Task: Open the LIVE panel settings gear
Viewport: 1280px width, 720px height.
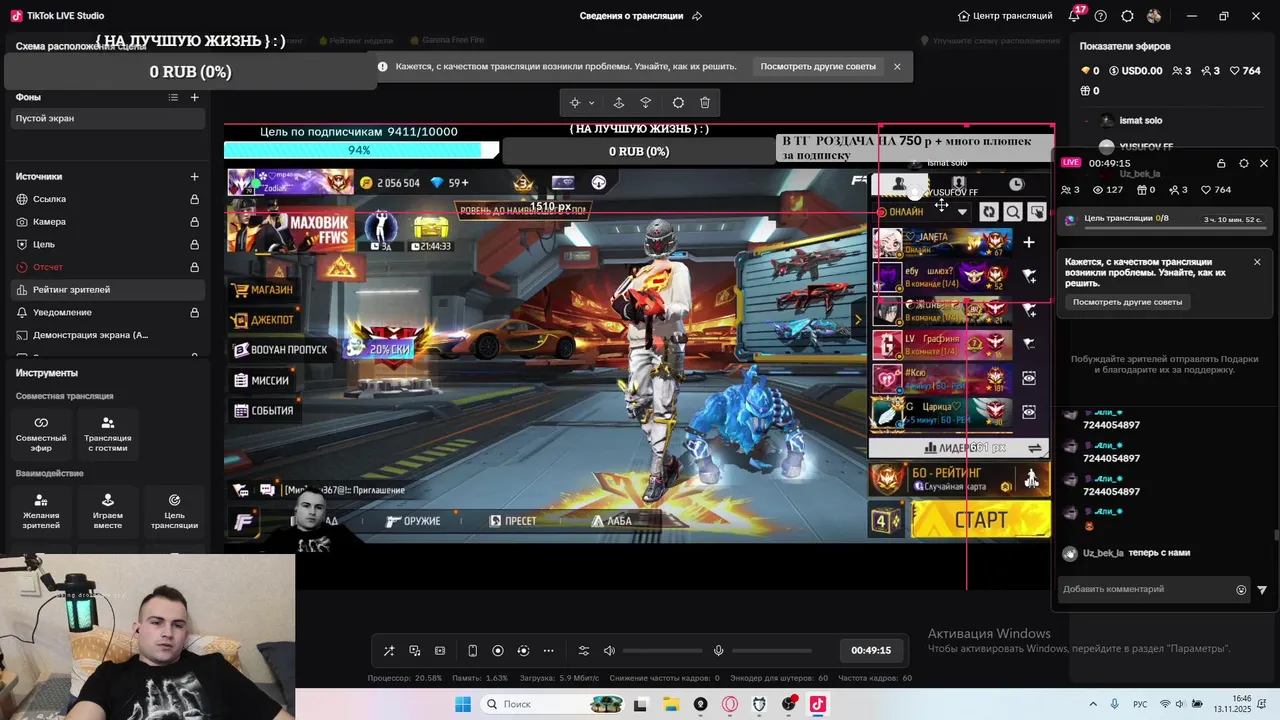Action: click(x=1243, y=163)
